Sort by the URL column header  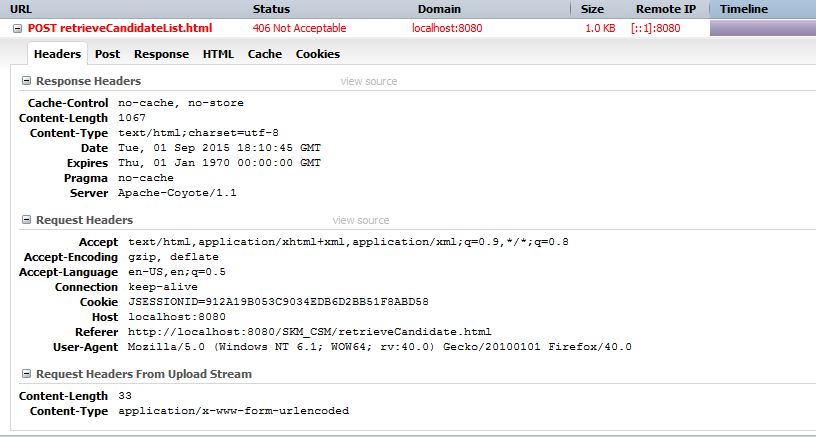click(x=20, y=9)
